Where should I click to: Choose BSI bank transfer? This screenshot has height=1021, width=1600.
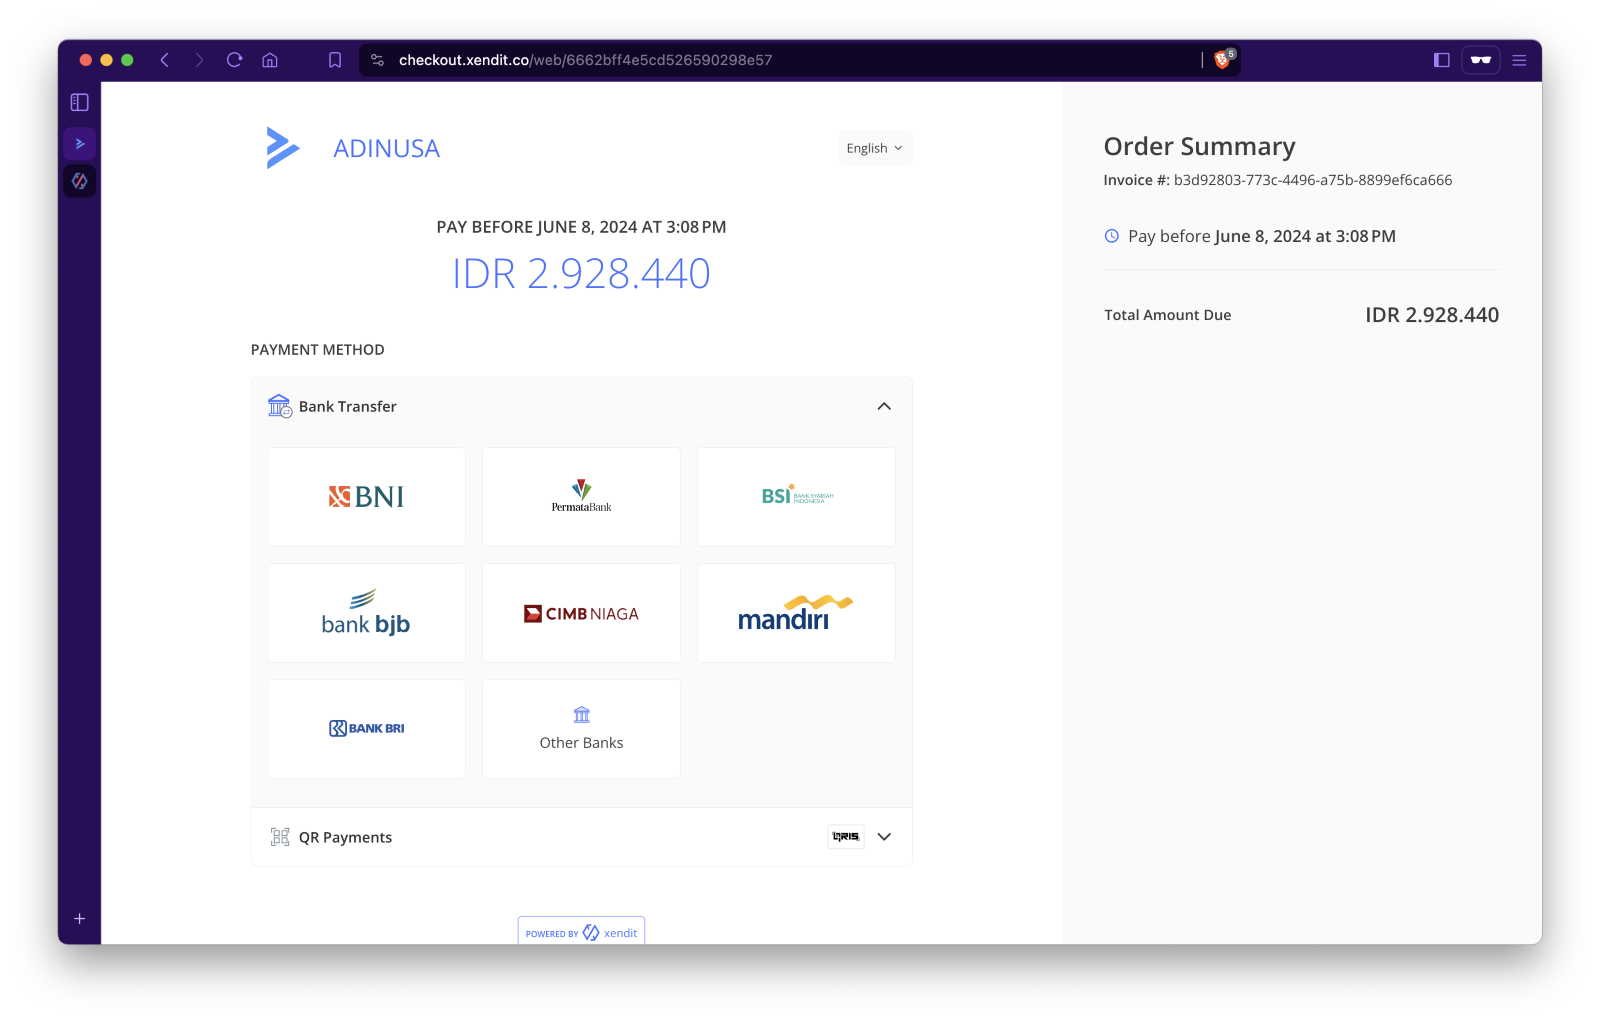[x=796, y=497]
